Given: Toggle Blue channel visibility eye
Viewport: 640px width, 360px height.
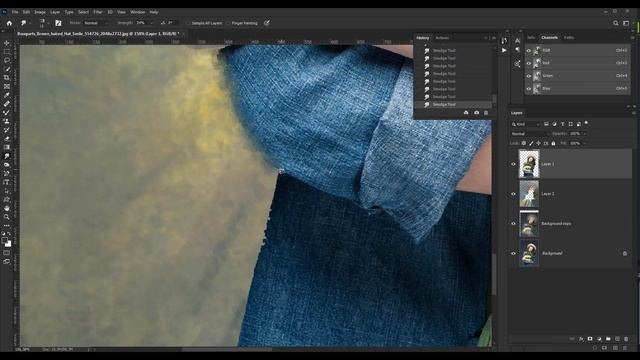Looking at the screenshot, I should (x=529, y=89).
